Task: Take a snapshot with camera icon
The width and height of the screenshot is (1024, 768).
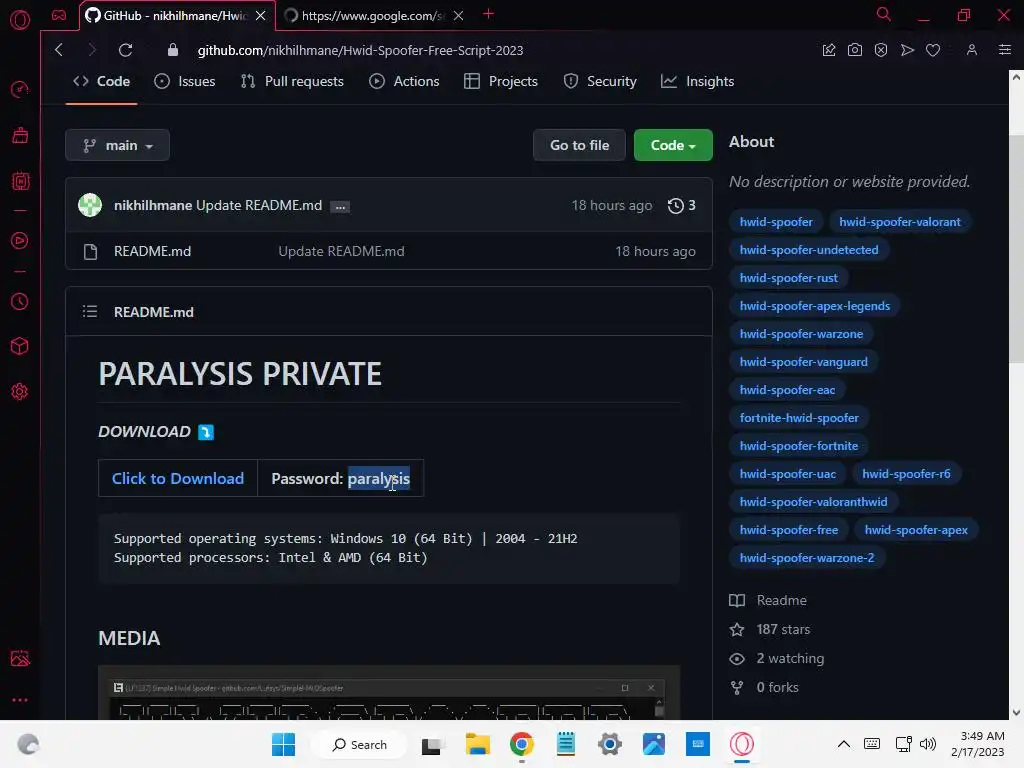Action: tap(855, 50)
